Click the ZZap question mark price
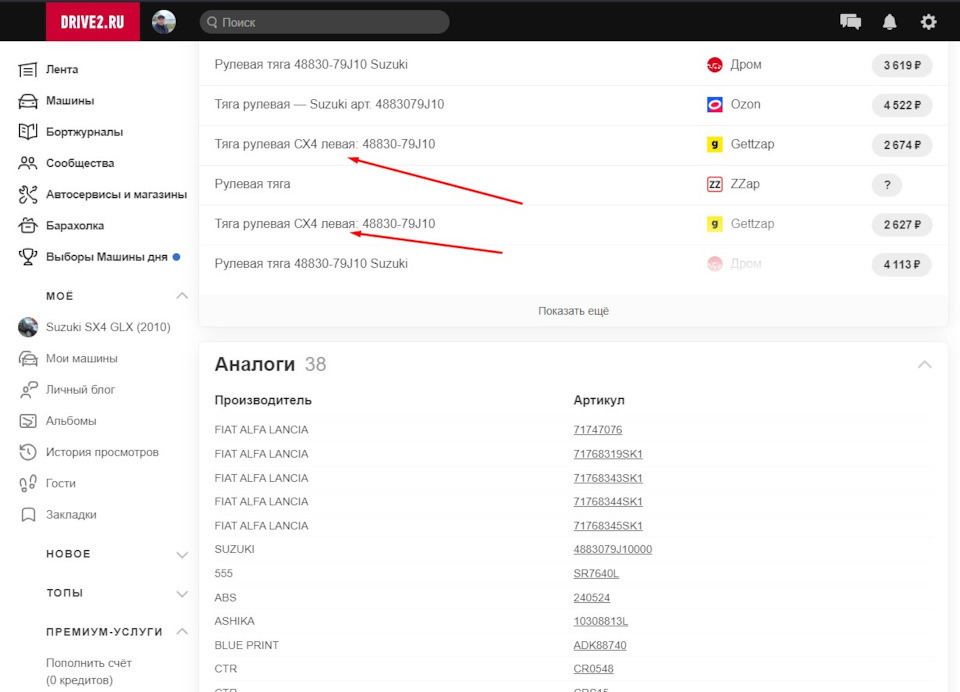 pyautogui.click(x=887, y=184)
